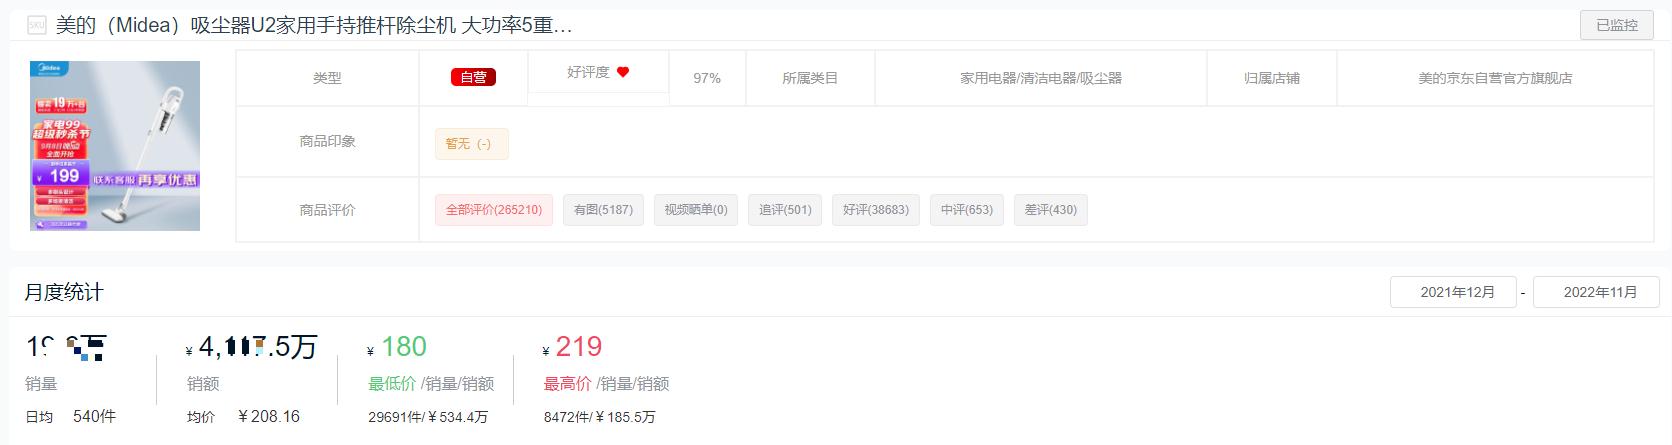Image resolution: width=1672 pixels, height=445 pixels.
Task: Open the Midea vacuum product thumbnail
Action: tap(115, 146)
